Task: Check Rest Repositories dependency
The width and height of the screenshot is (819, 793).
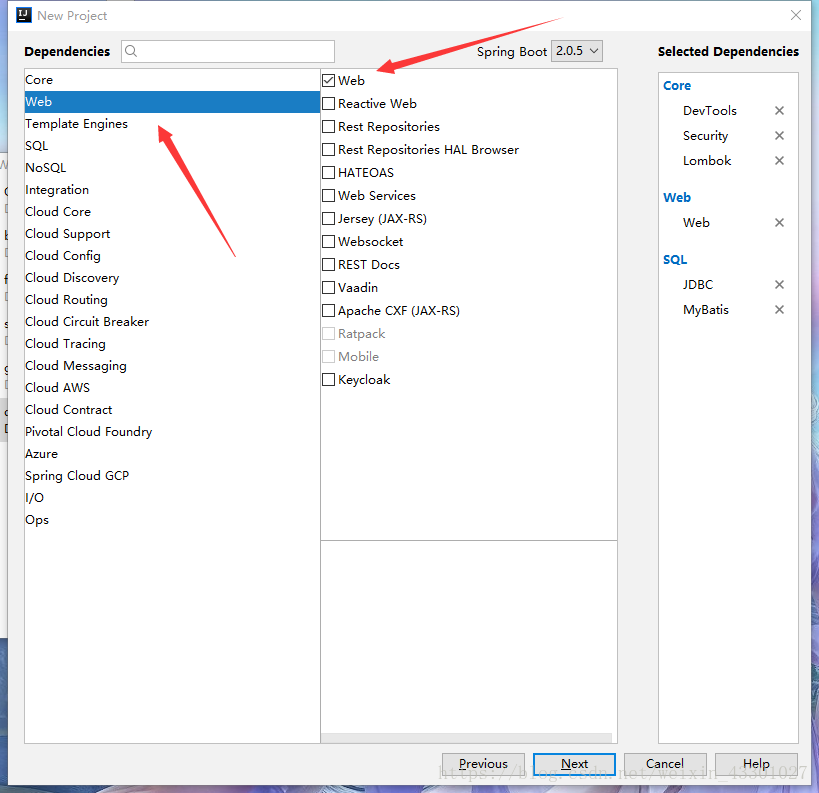Action: pyautogui.click(x=329, y=126)
